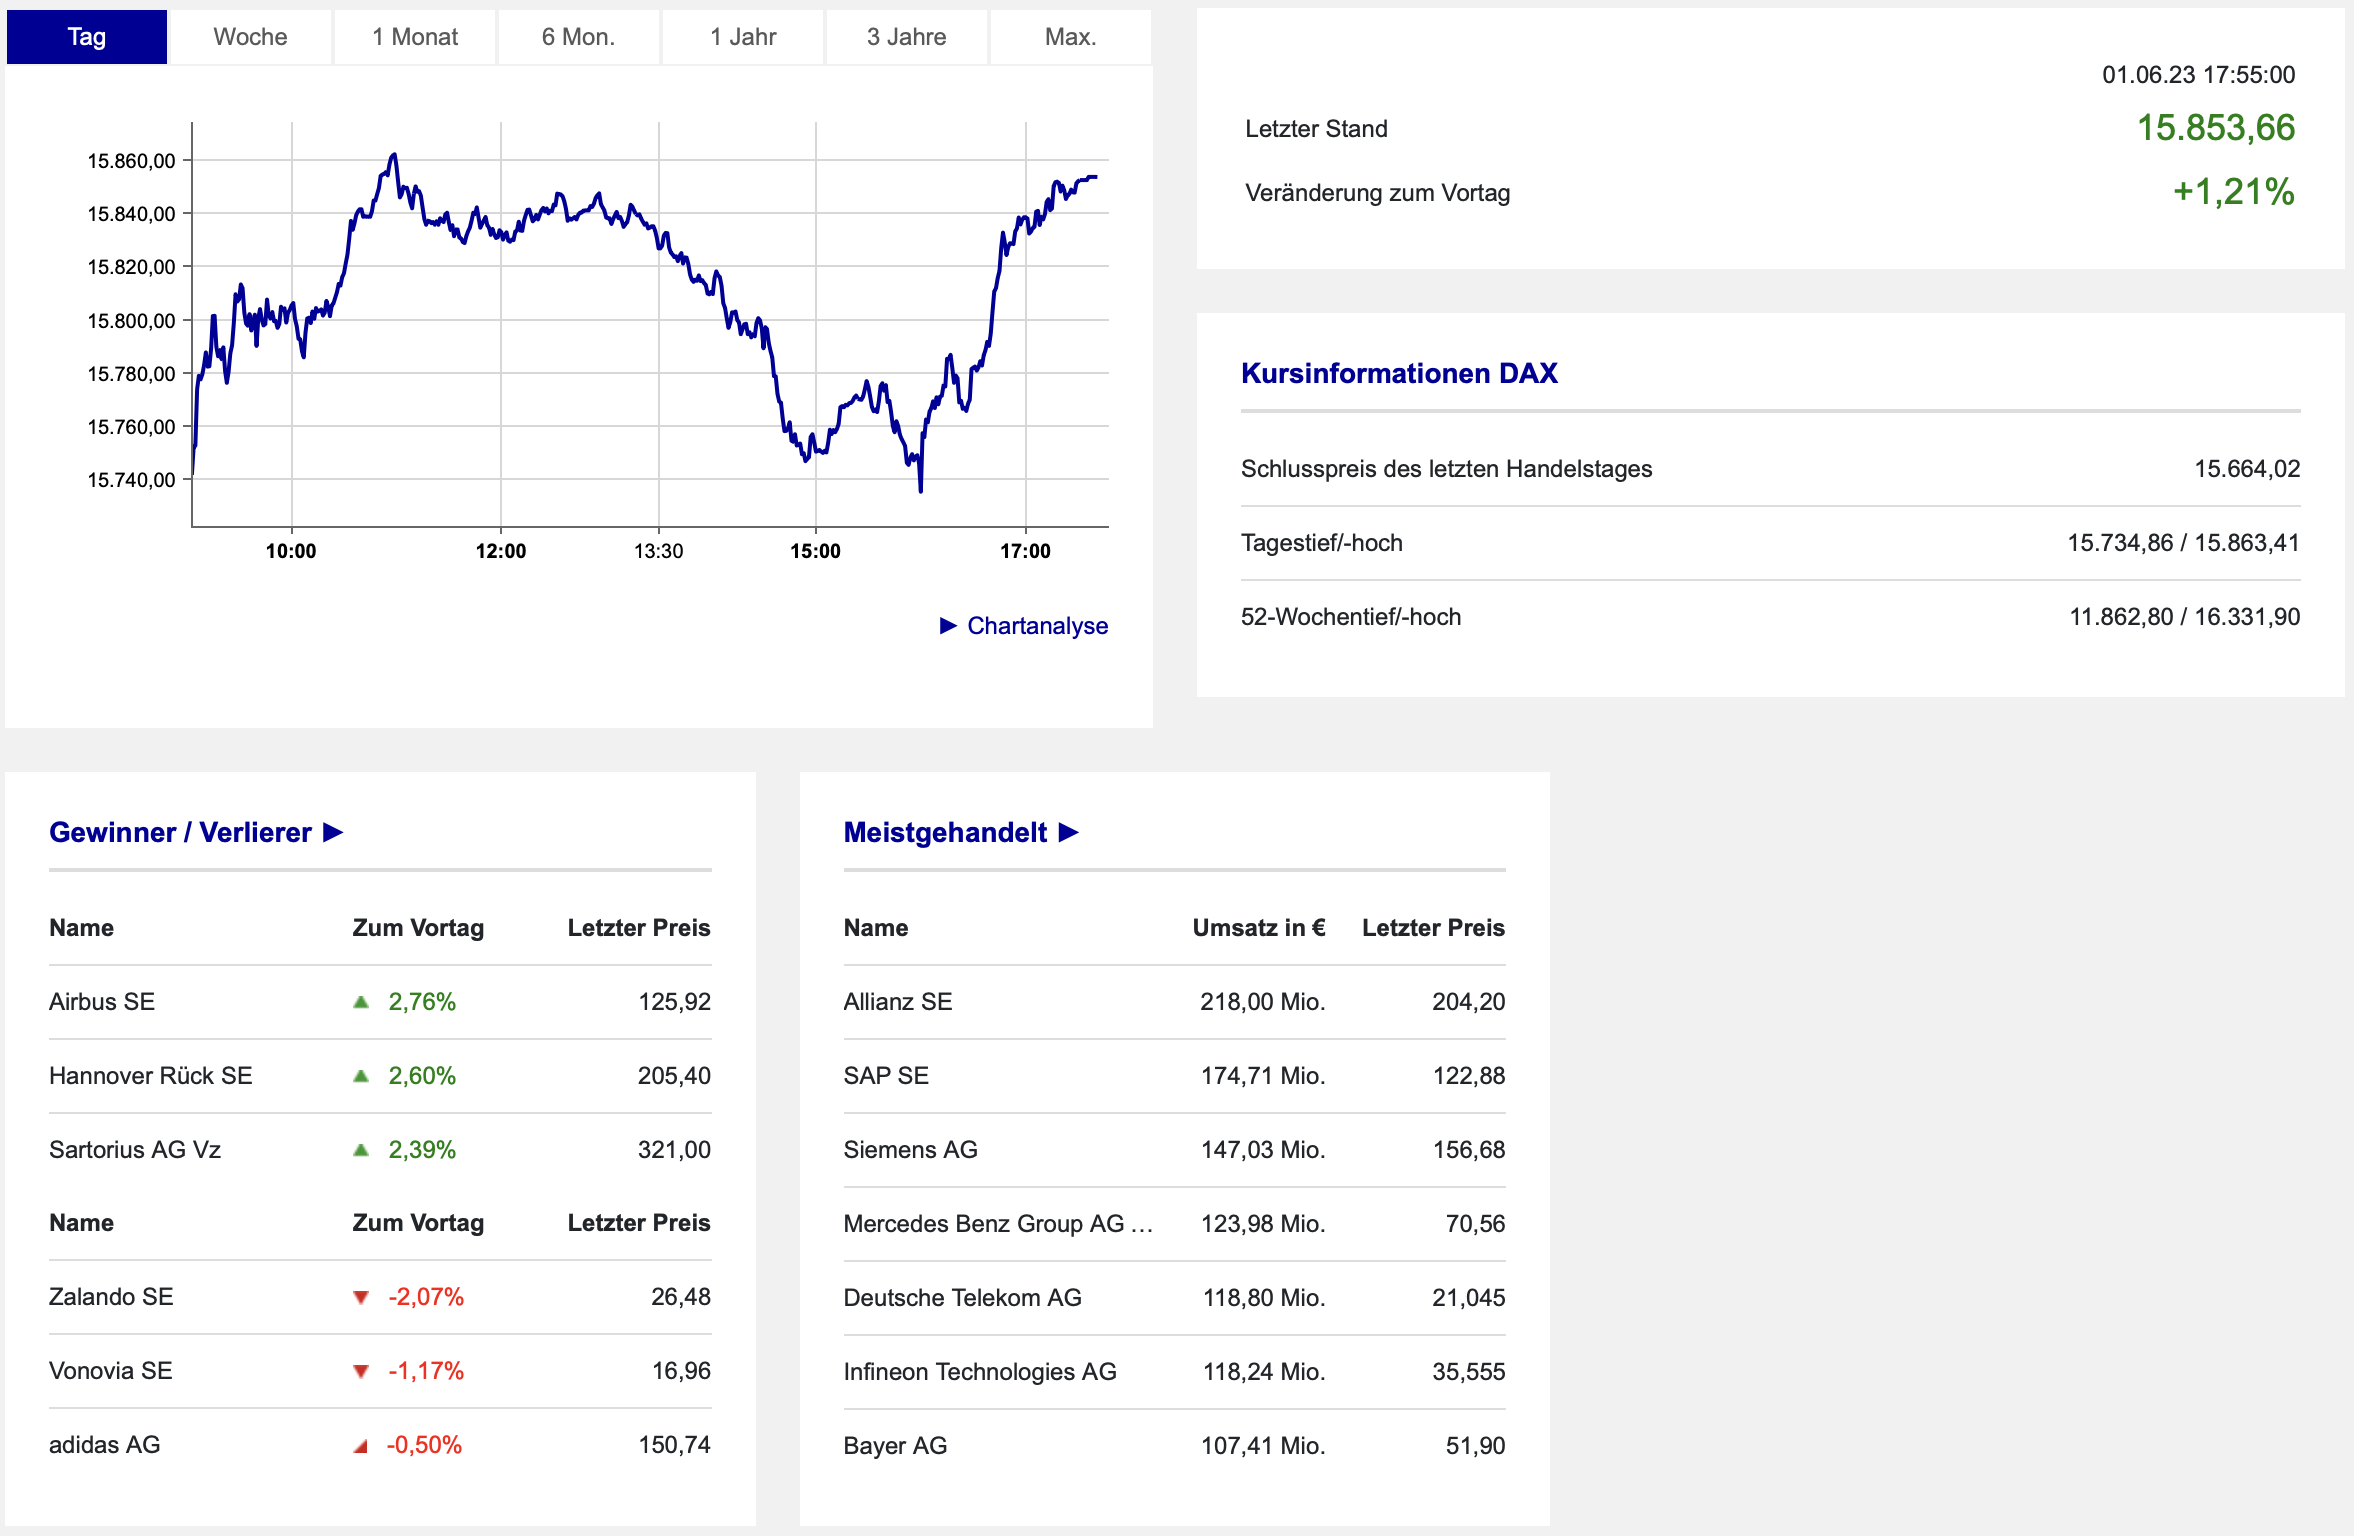2354x1536 pixels.
Task: Expand the Meistgehandelt arrow
Action: [1069, 832]
